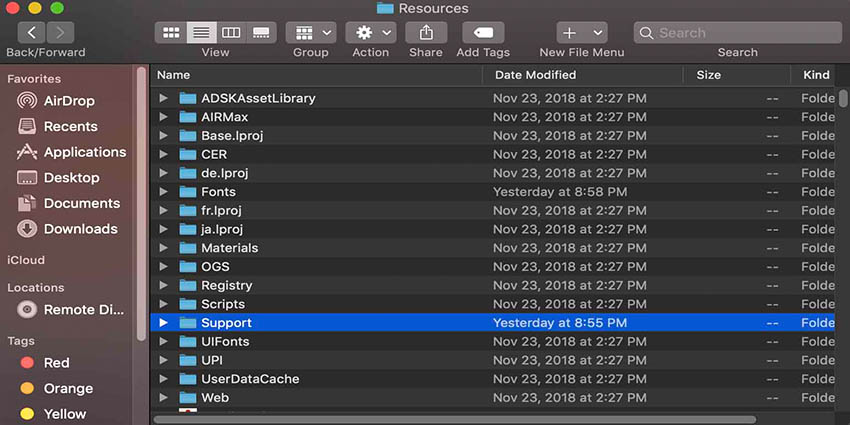Open AirDrop in the sidebar

click(70, 101)
